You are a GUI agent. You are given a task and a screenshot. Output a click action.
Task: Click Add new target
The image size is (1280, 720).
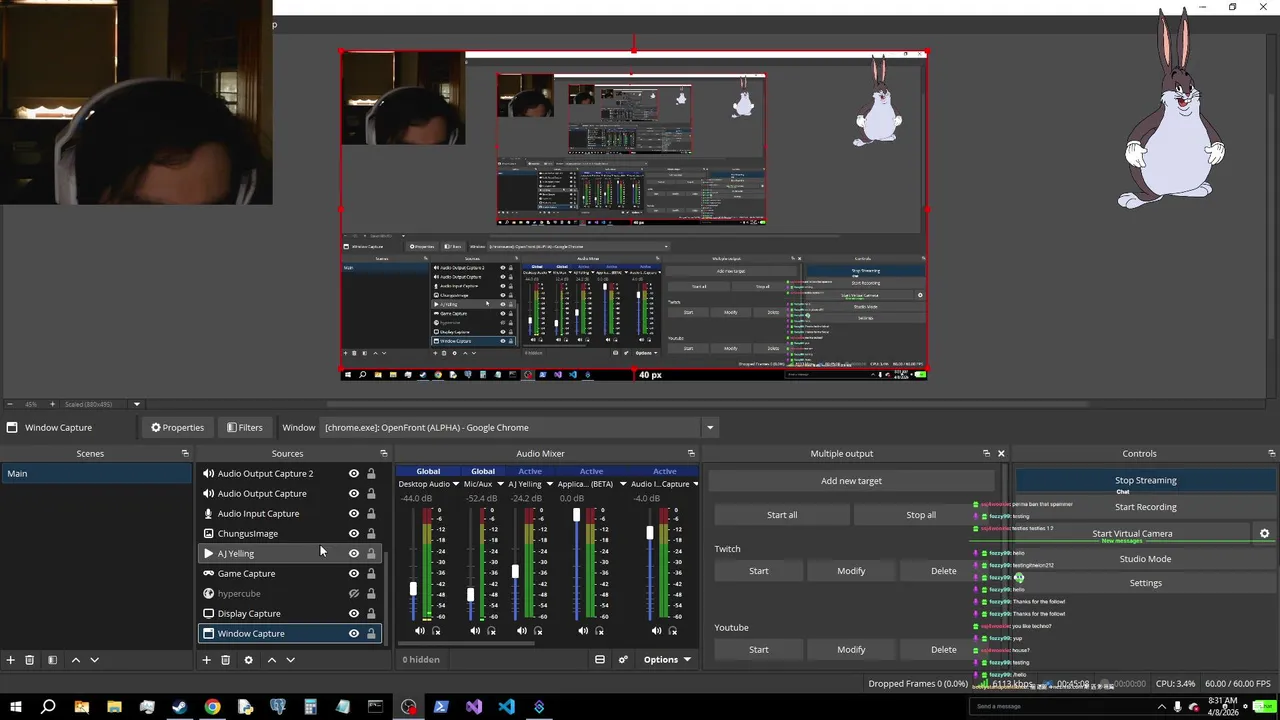pos(851,481)
